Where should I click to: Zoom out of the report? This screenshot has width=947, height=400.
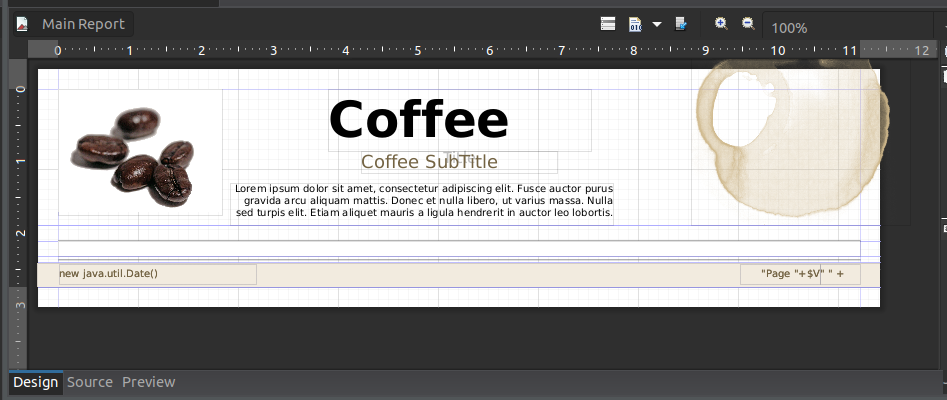pos(747,24)
